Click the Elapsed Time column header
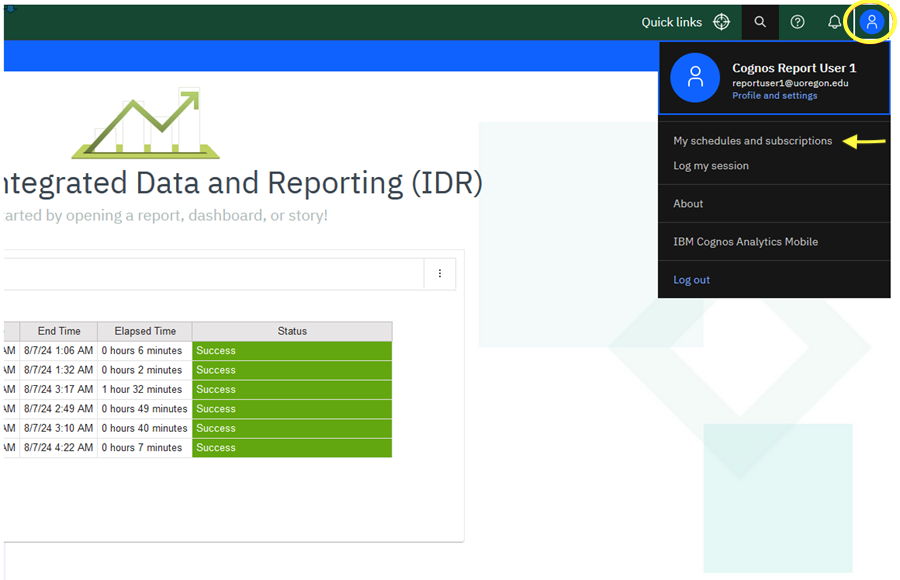Image resolution: width=900 pixels, height=580 pixels. tap(145, 331)
